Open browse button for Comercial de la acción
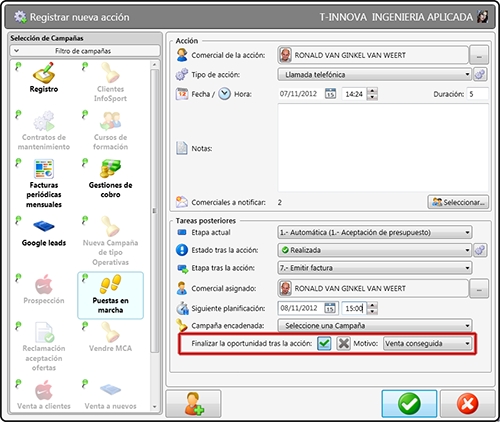Screen dimensions: 500x422 click(x=479, y=55)
